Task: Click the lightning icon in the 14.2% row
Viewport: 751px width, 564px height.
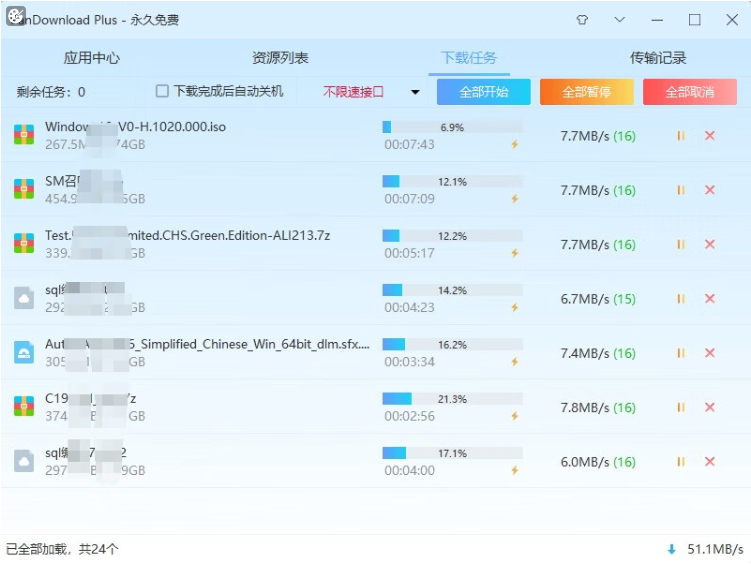Action: click(515, 307)
